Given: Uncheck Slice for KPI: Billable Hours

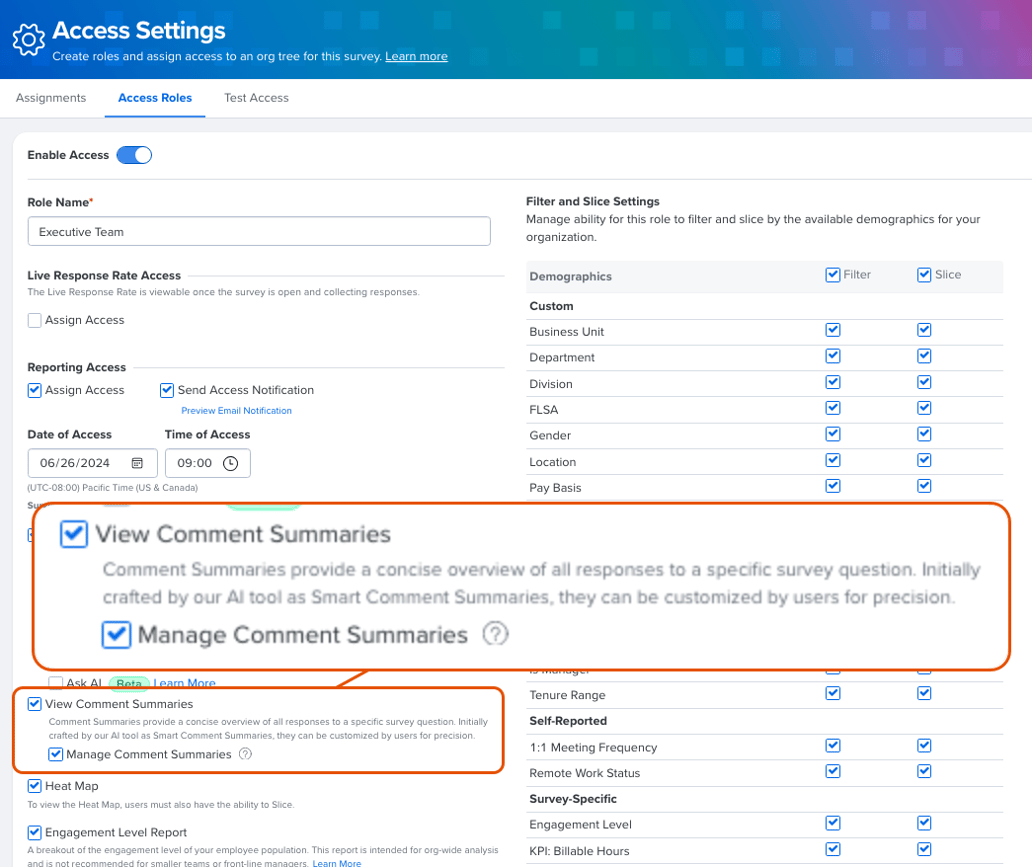Looking at the screenshot, I should tap(924, 849).
